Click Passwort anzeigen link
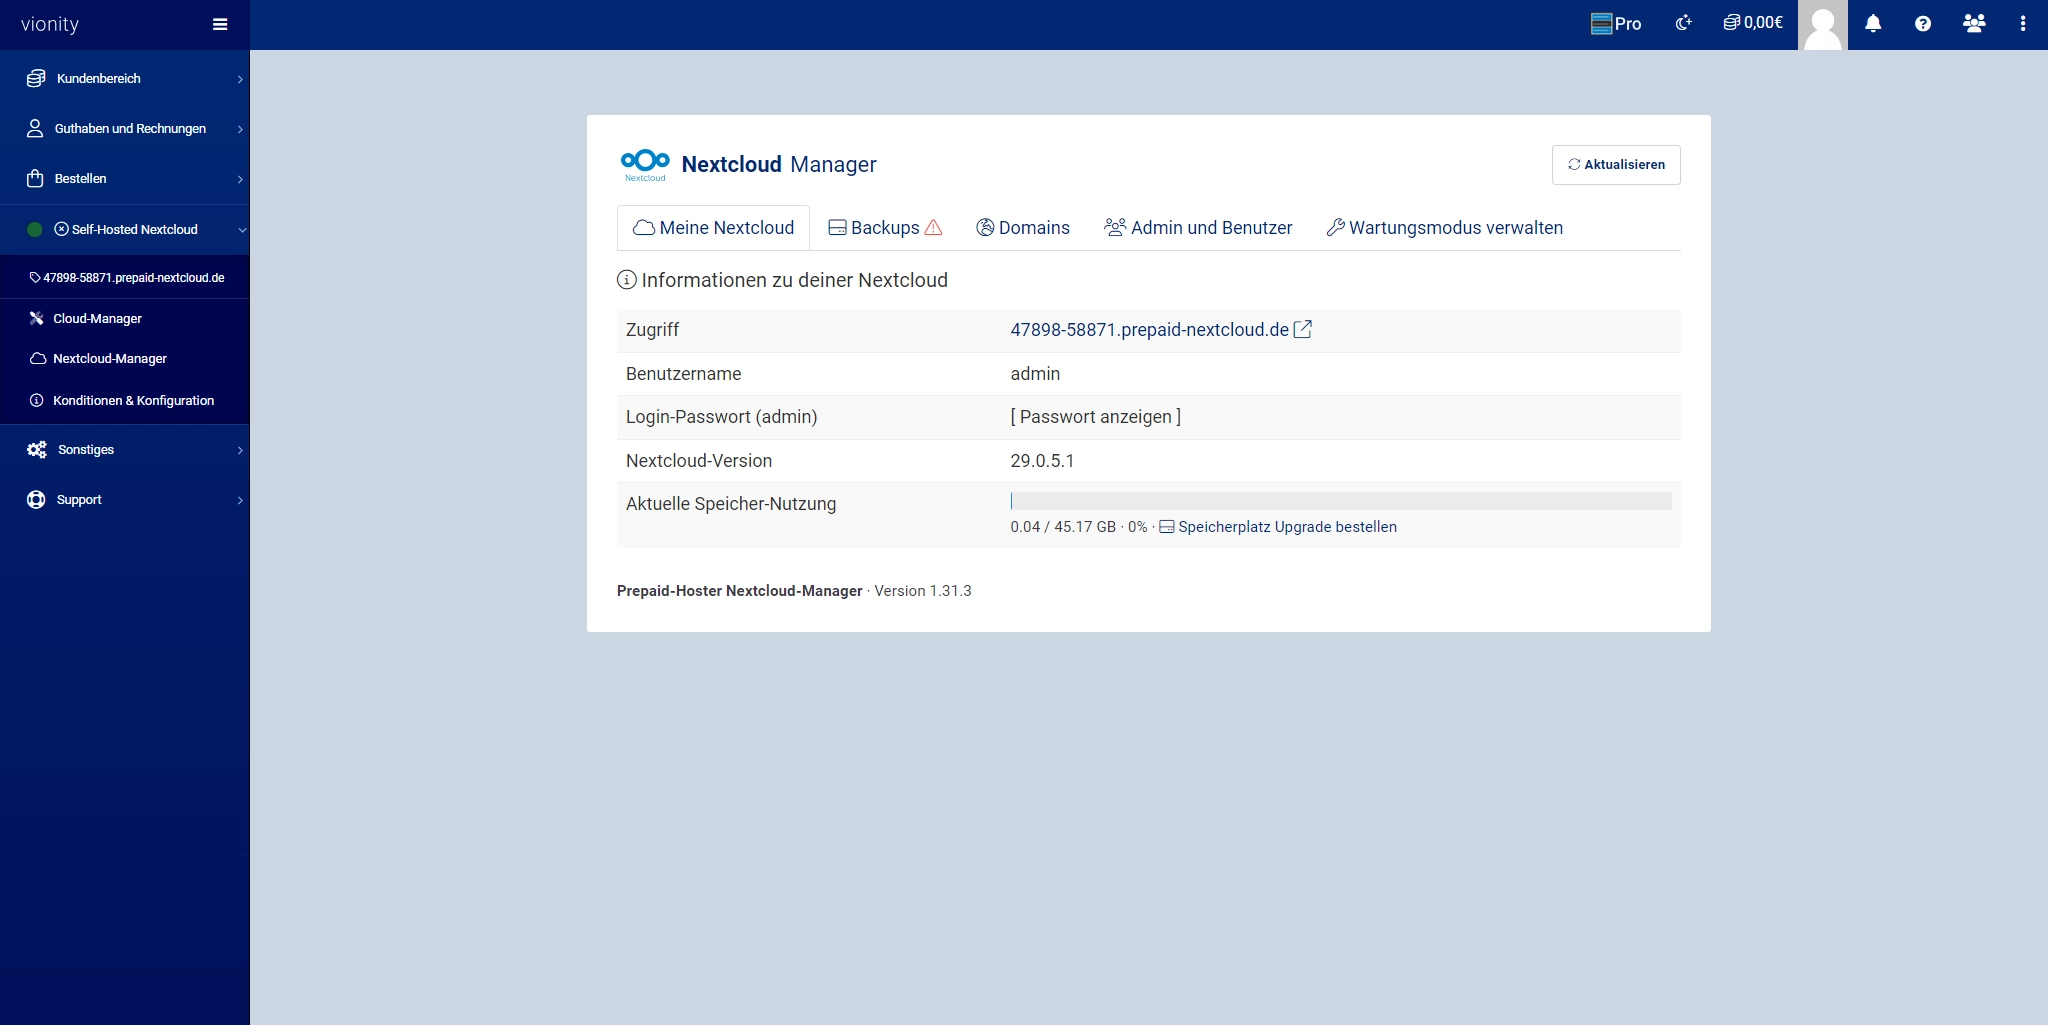The width and height of the screenshot is (2048, 1025). point(1095,417)
